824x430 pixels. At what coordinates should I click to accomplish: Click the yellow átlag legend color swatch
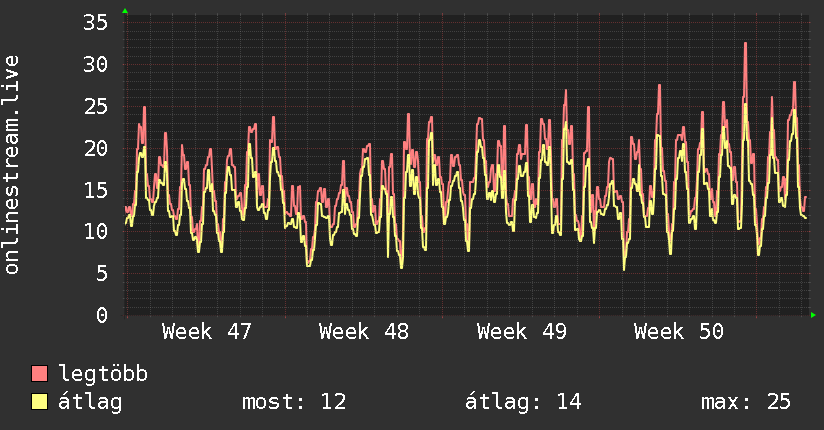pos(39,402)
